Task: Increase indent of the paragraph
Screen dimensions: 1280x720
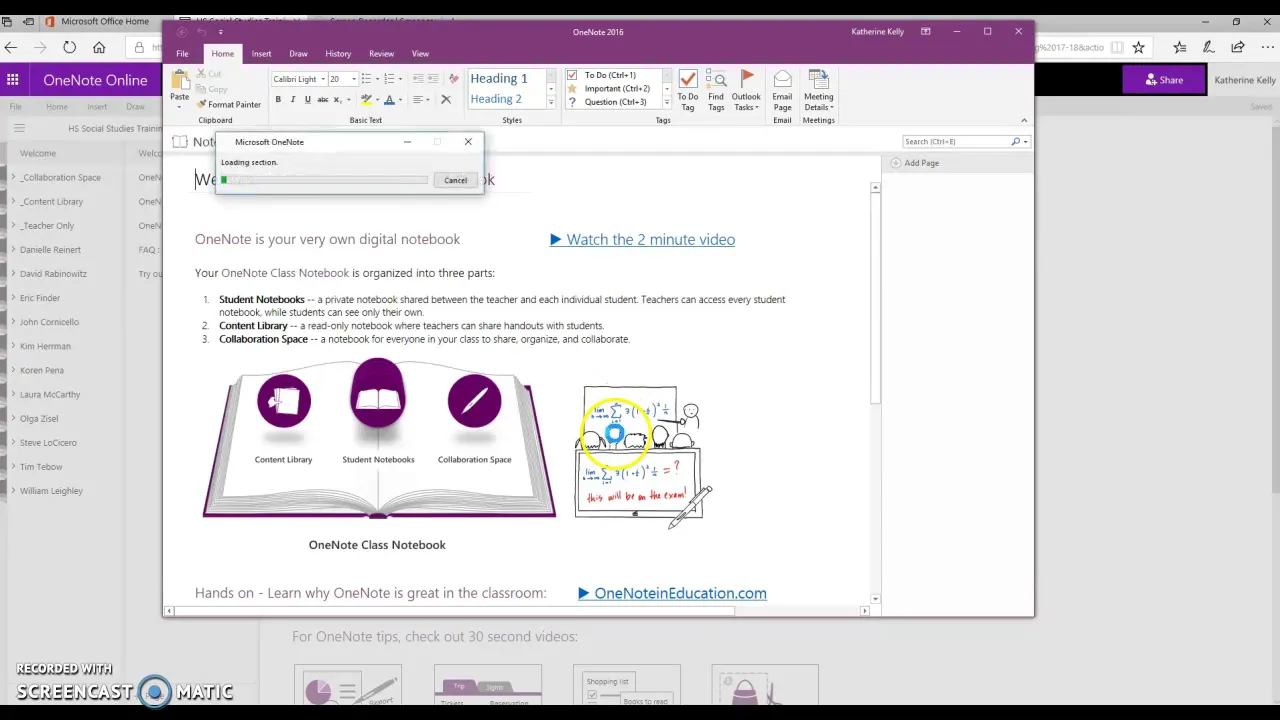Action: [x=432, y=79]
